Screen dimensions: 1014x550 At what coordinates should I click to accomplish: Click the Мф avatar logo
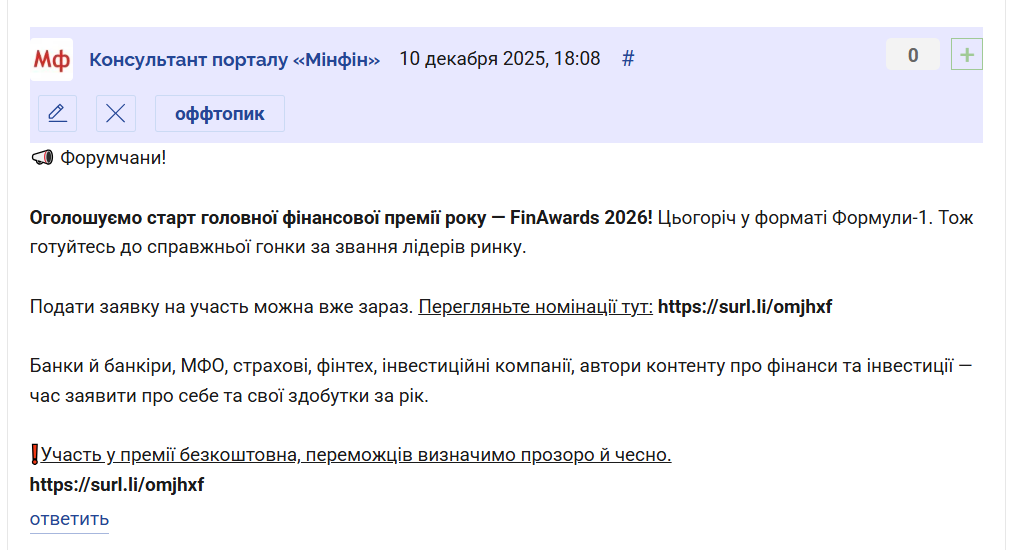pyautogui.click(x=52, y=60)
